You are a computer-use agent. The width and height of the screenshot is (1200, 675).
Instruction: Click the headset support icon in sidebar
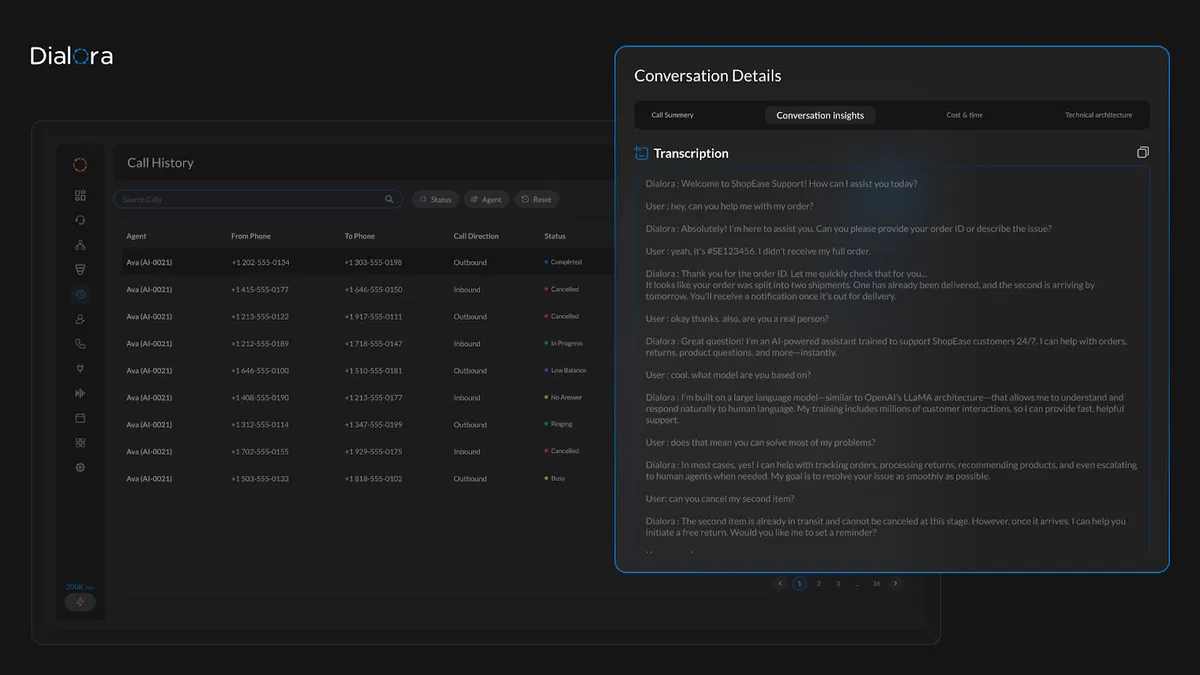pyautogui.click(x=80, y=220)
